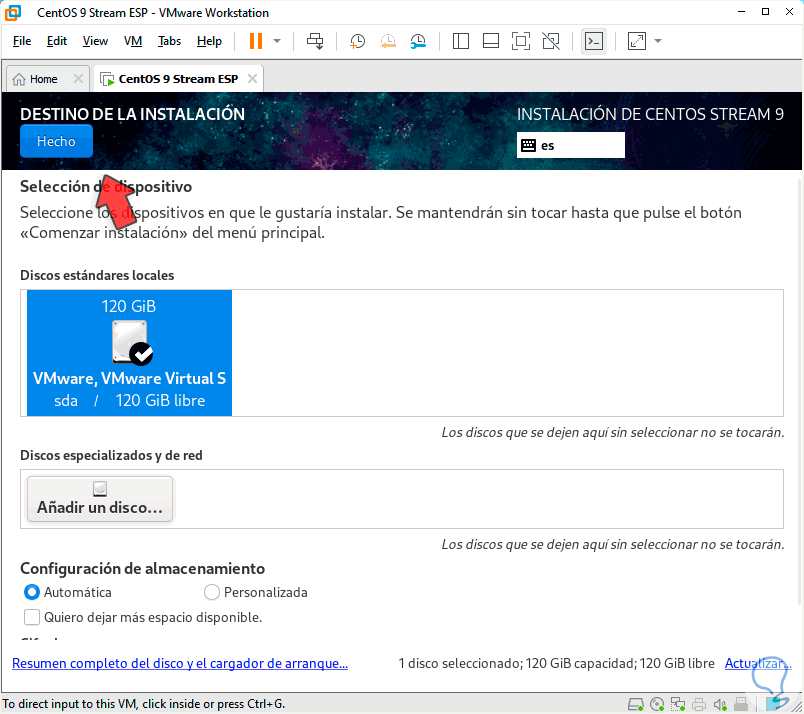The image size is (804, 714).
Task: Open the VM menu
Action: pyautogui.click(x=133, y=41)
